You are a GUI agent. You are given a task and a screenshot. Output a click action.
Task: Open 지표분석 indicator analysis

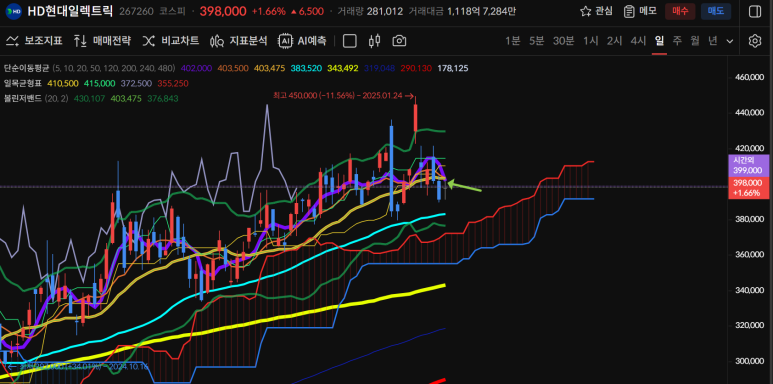click(238, 41)
